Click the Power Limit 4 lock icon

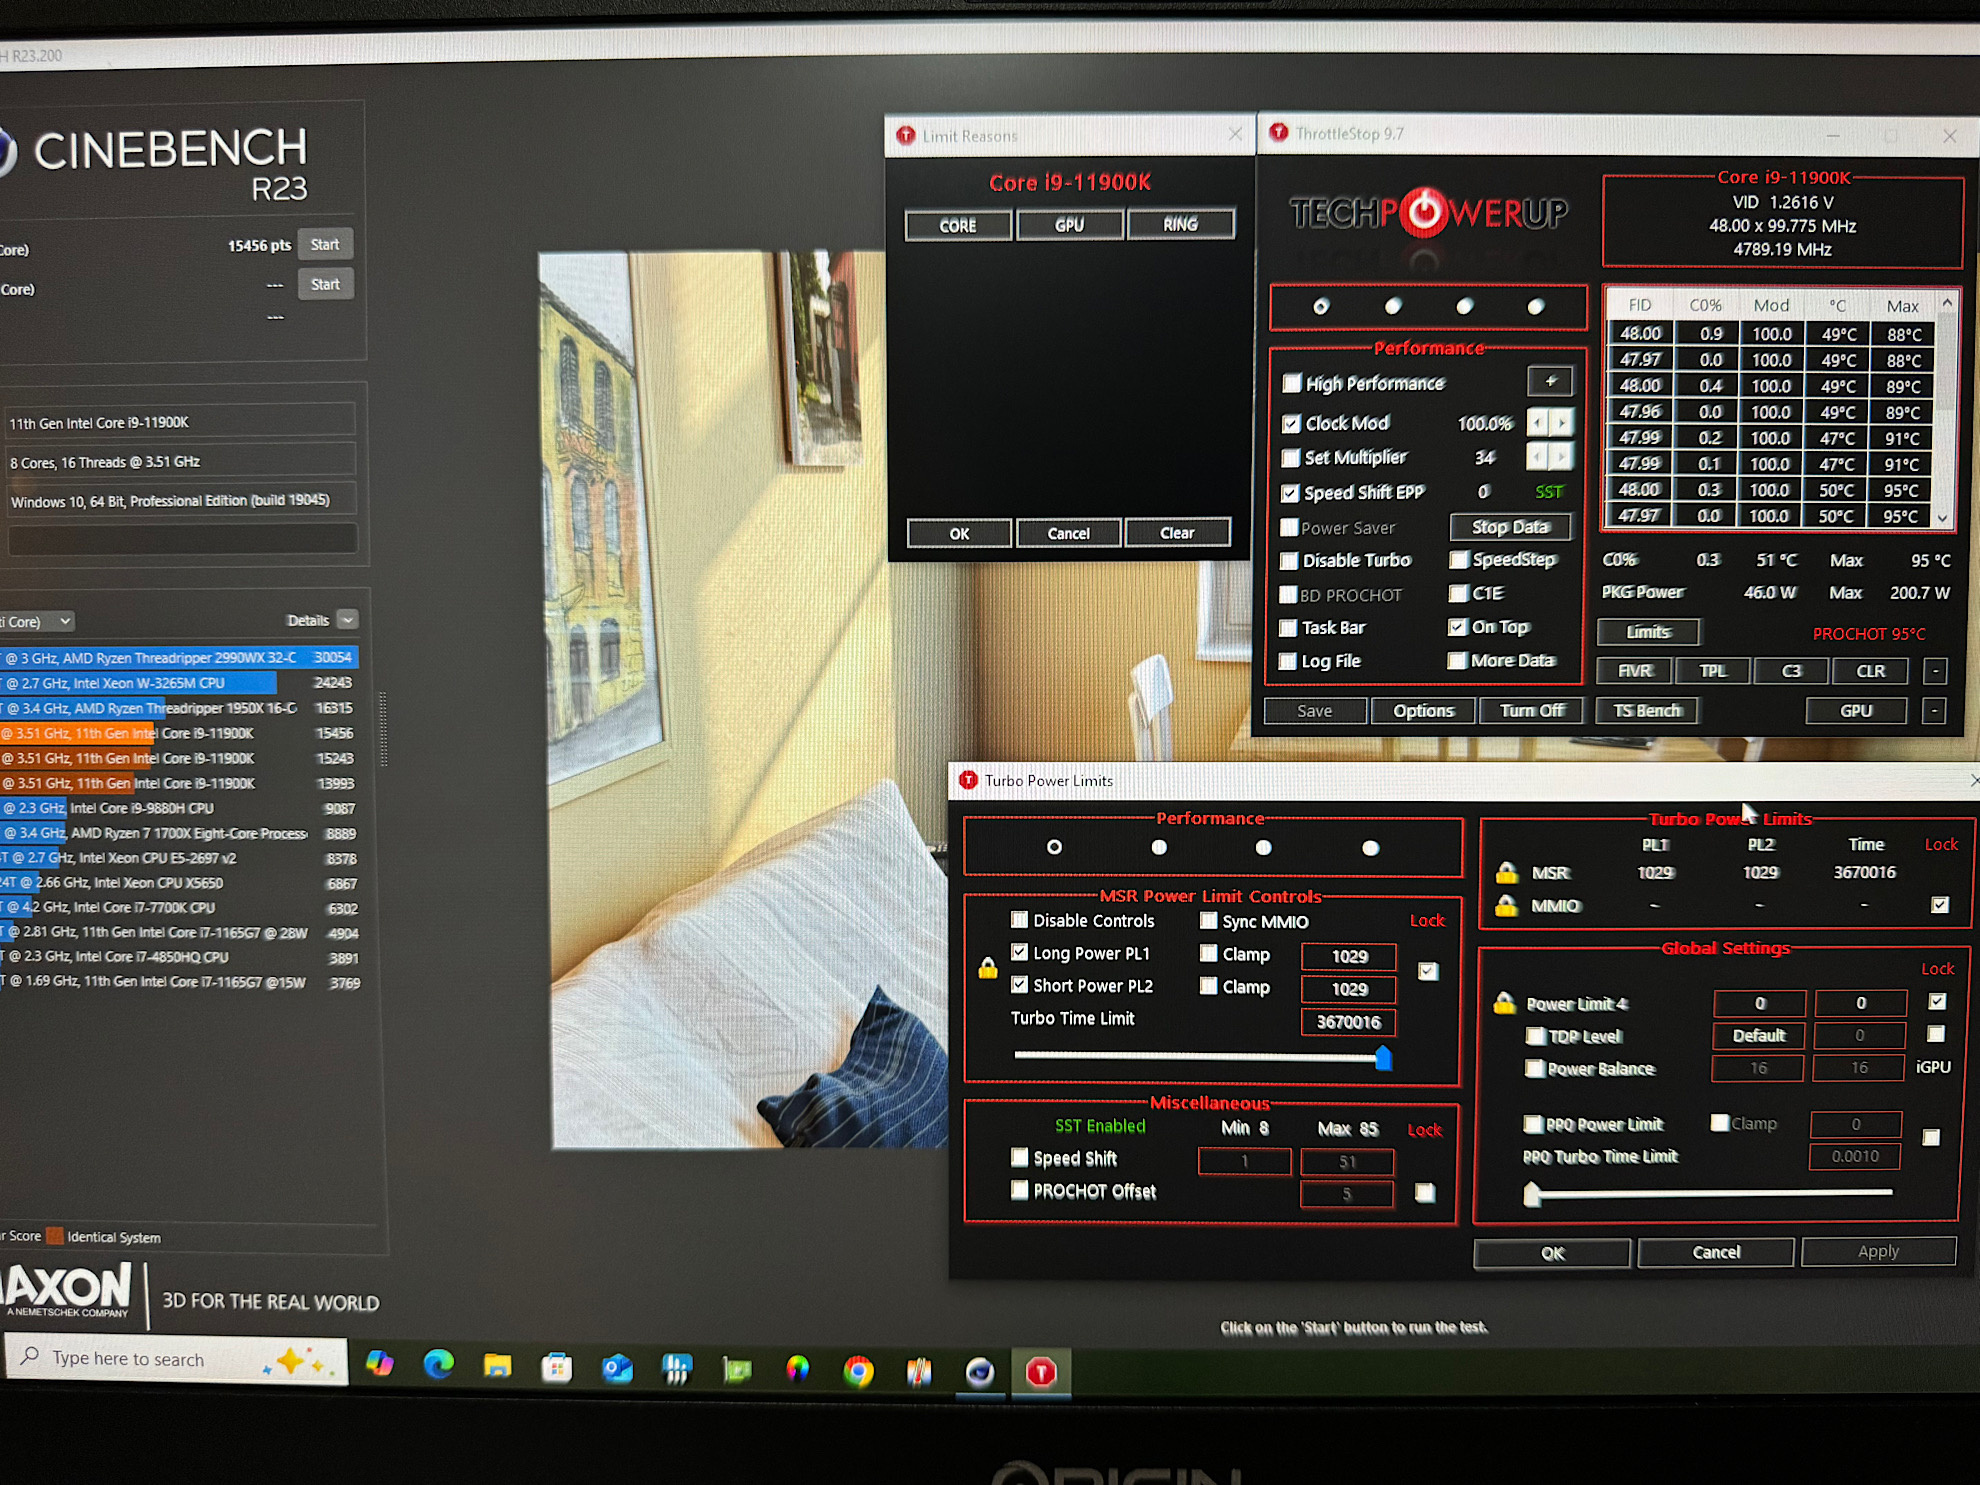coord(1504,1003)
